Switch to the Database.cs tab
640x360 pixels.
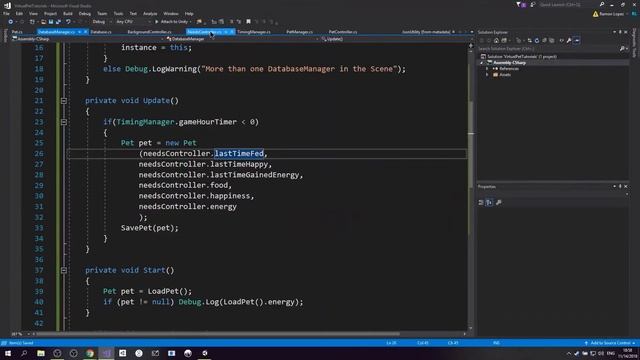[x=101, y=32]
